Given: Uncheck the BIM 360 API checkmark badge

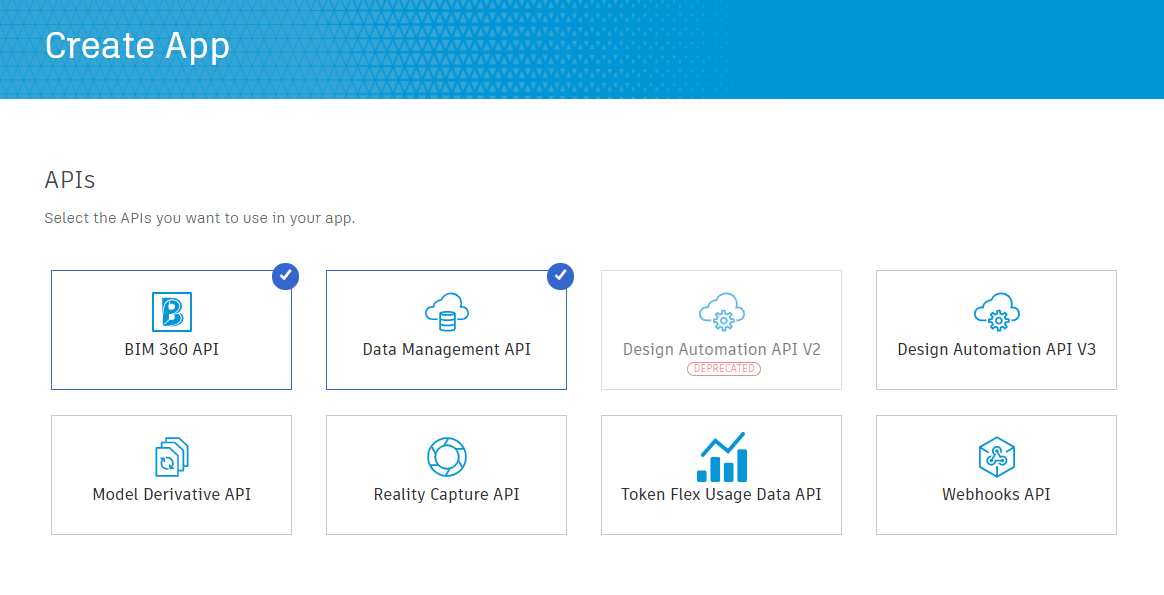Looking at the screenshot, I should point(285,276).
